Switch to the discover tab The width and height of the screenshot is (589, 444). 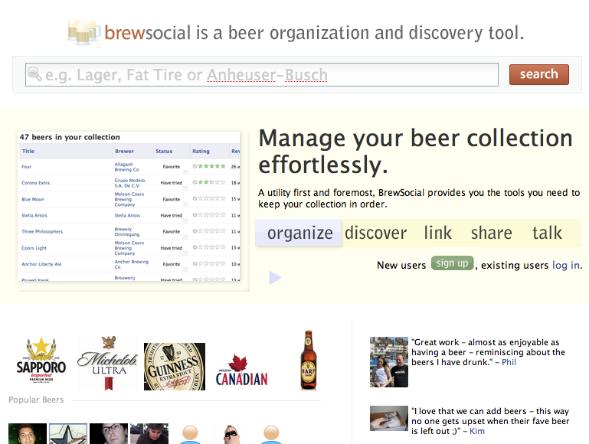(376, 233)
